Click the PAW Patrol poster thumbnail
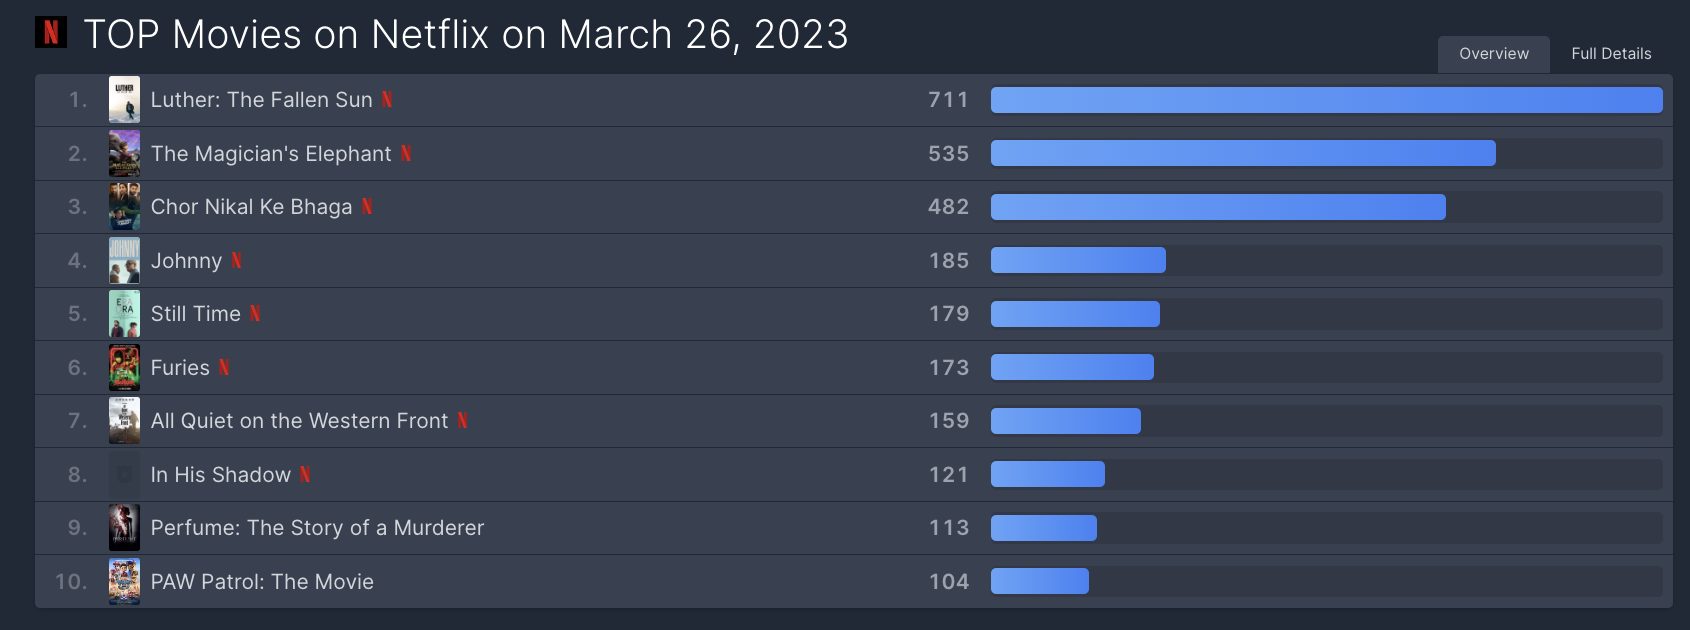Image resolution: width=1690 pixels, height=630 pixels. tap(124, 581)
